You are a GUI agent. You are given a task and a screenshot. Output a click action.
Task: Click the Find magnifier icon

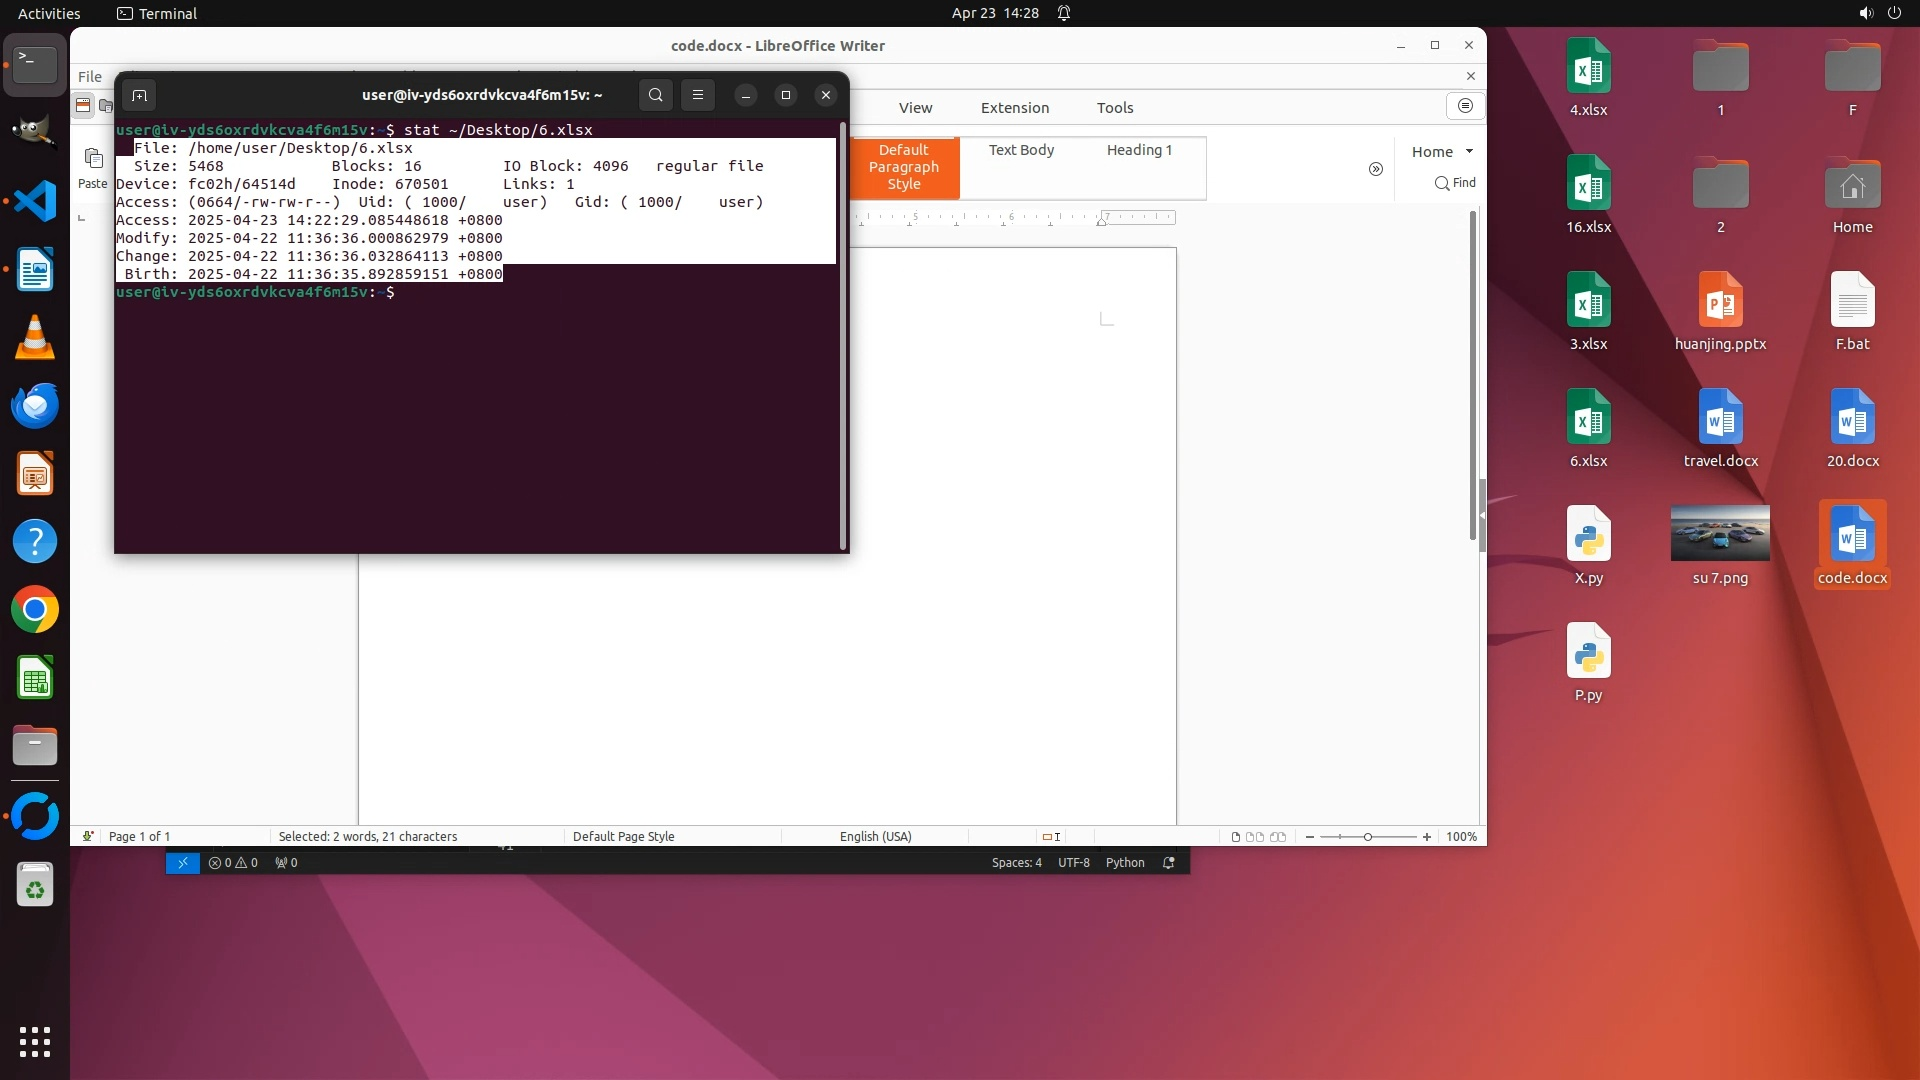[x=1441, y=183]
